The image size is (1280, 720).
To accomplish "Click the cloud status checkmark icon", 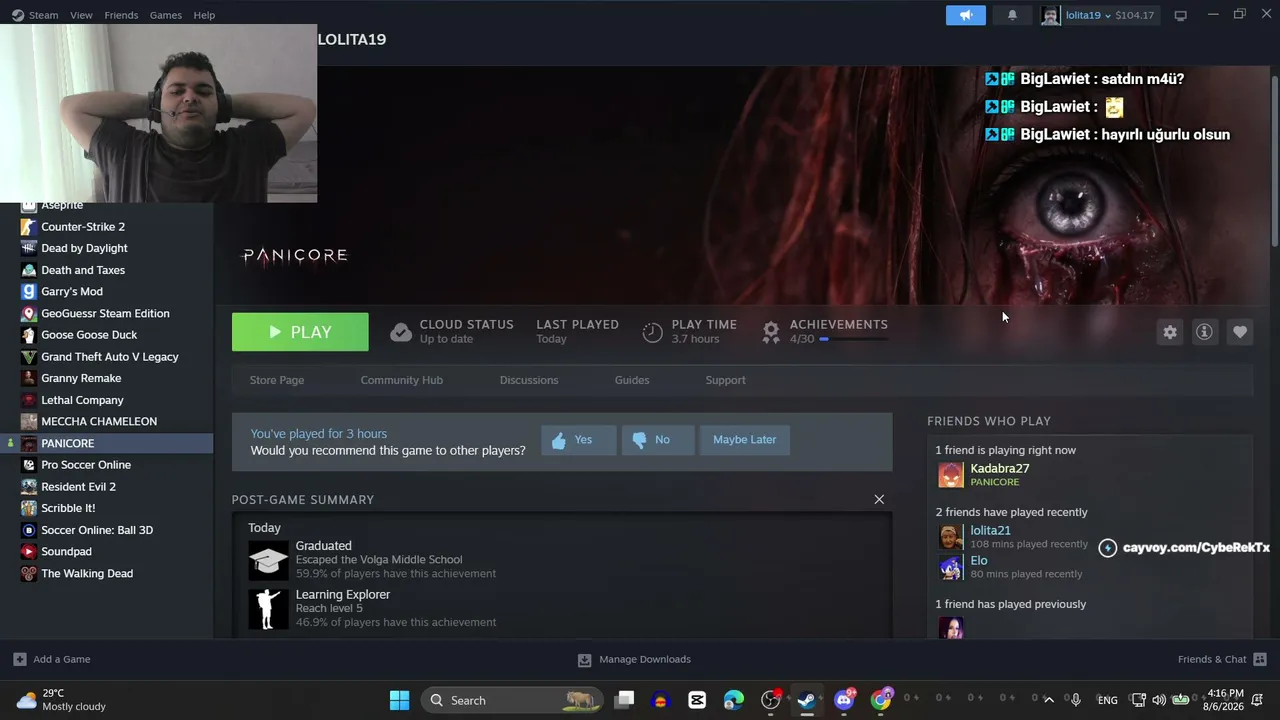I will (x=401, y=332).
